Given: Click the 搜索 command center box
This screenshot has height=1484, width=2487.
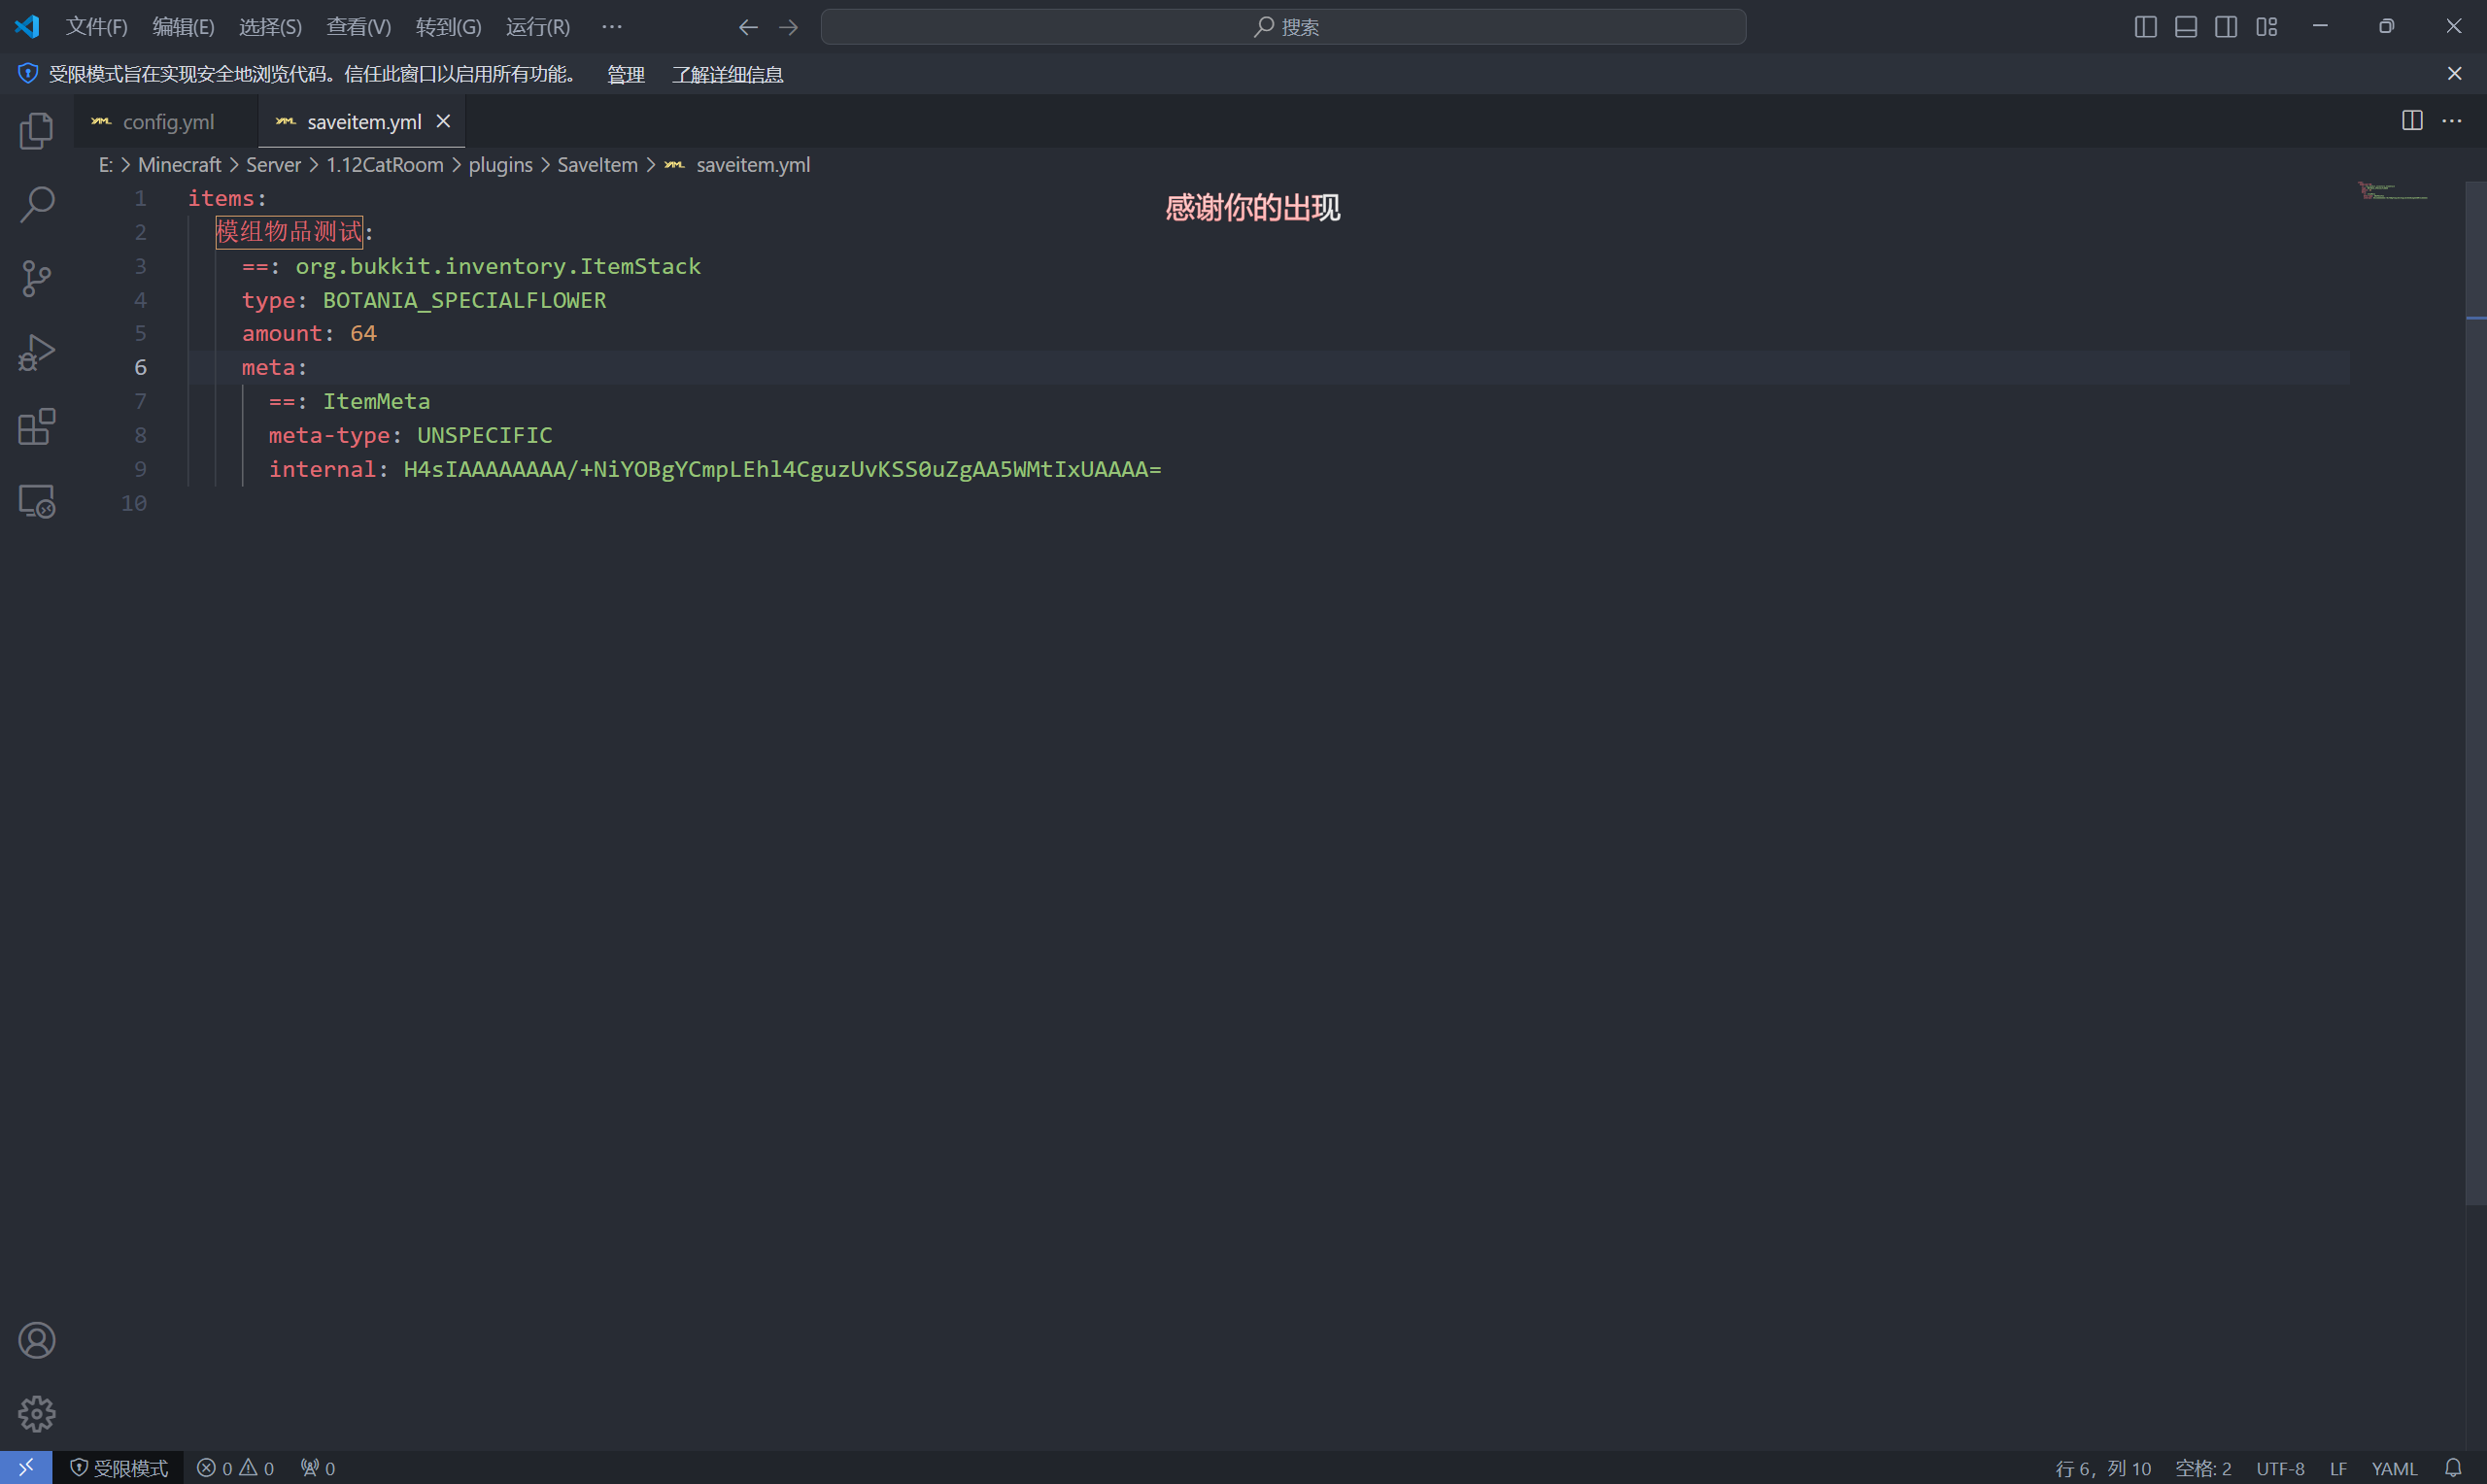Looking at the screenshot, I should [1283, 27].
